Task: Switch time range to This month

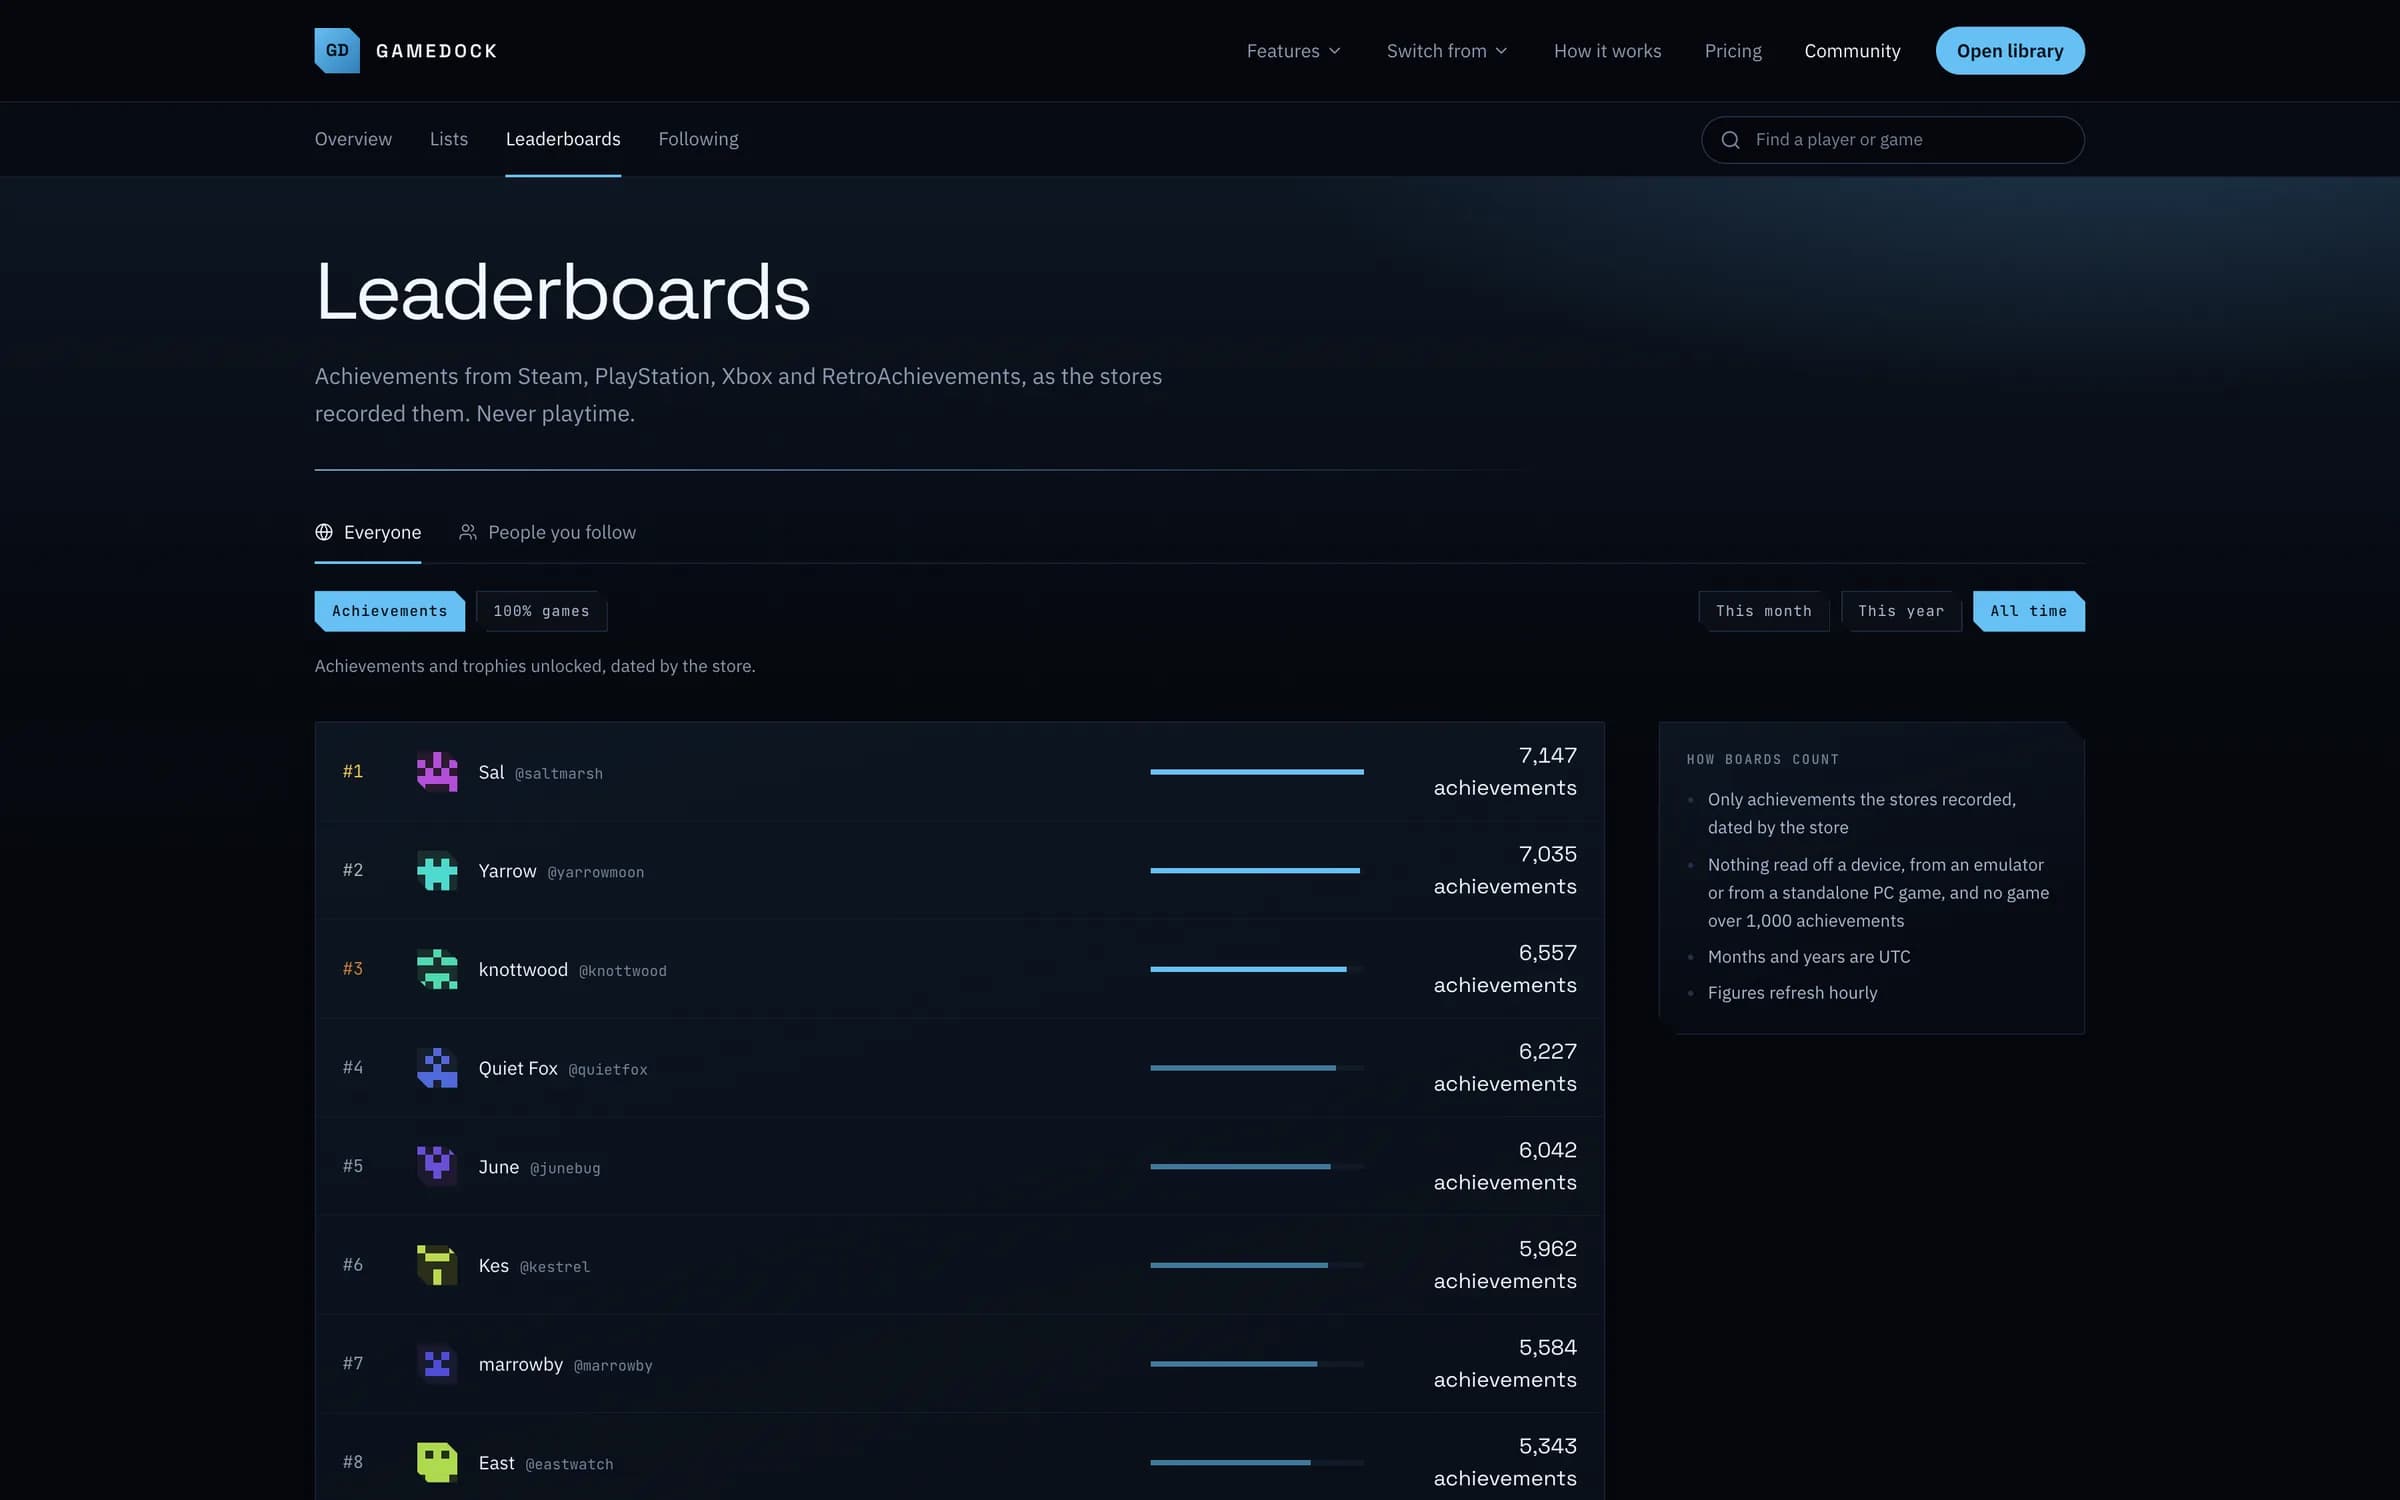Action: 1763,611
